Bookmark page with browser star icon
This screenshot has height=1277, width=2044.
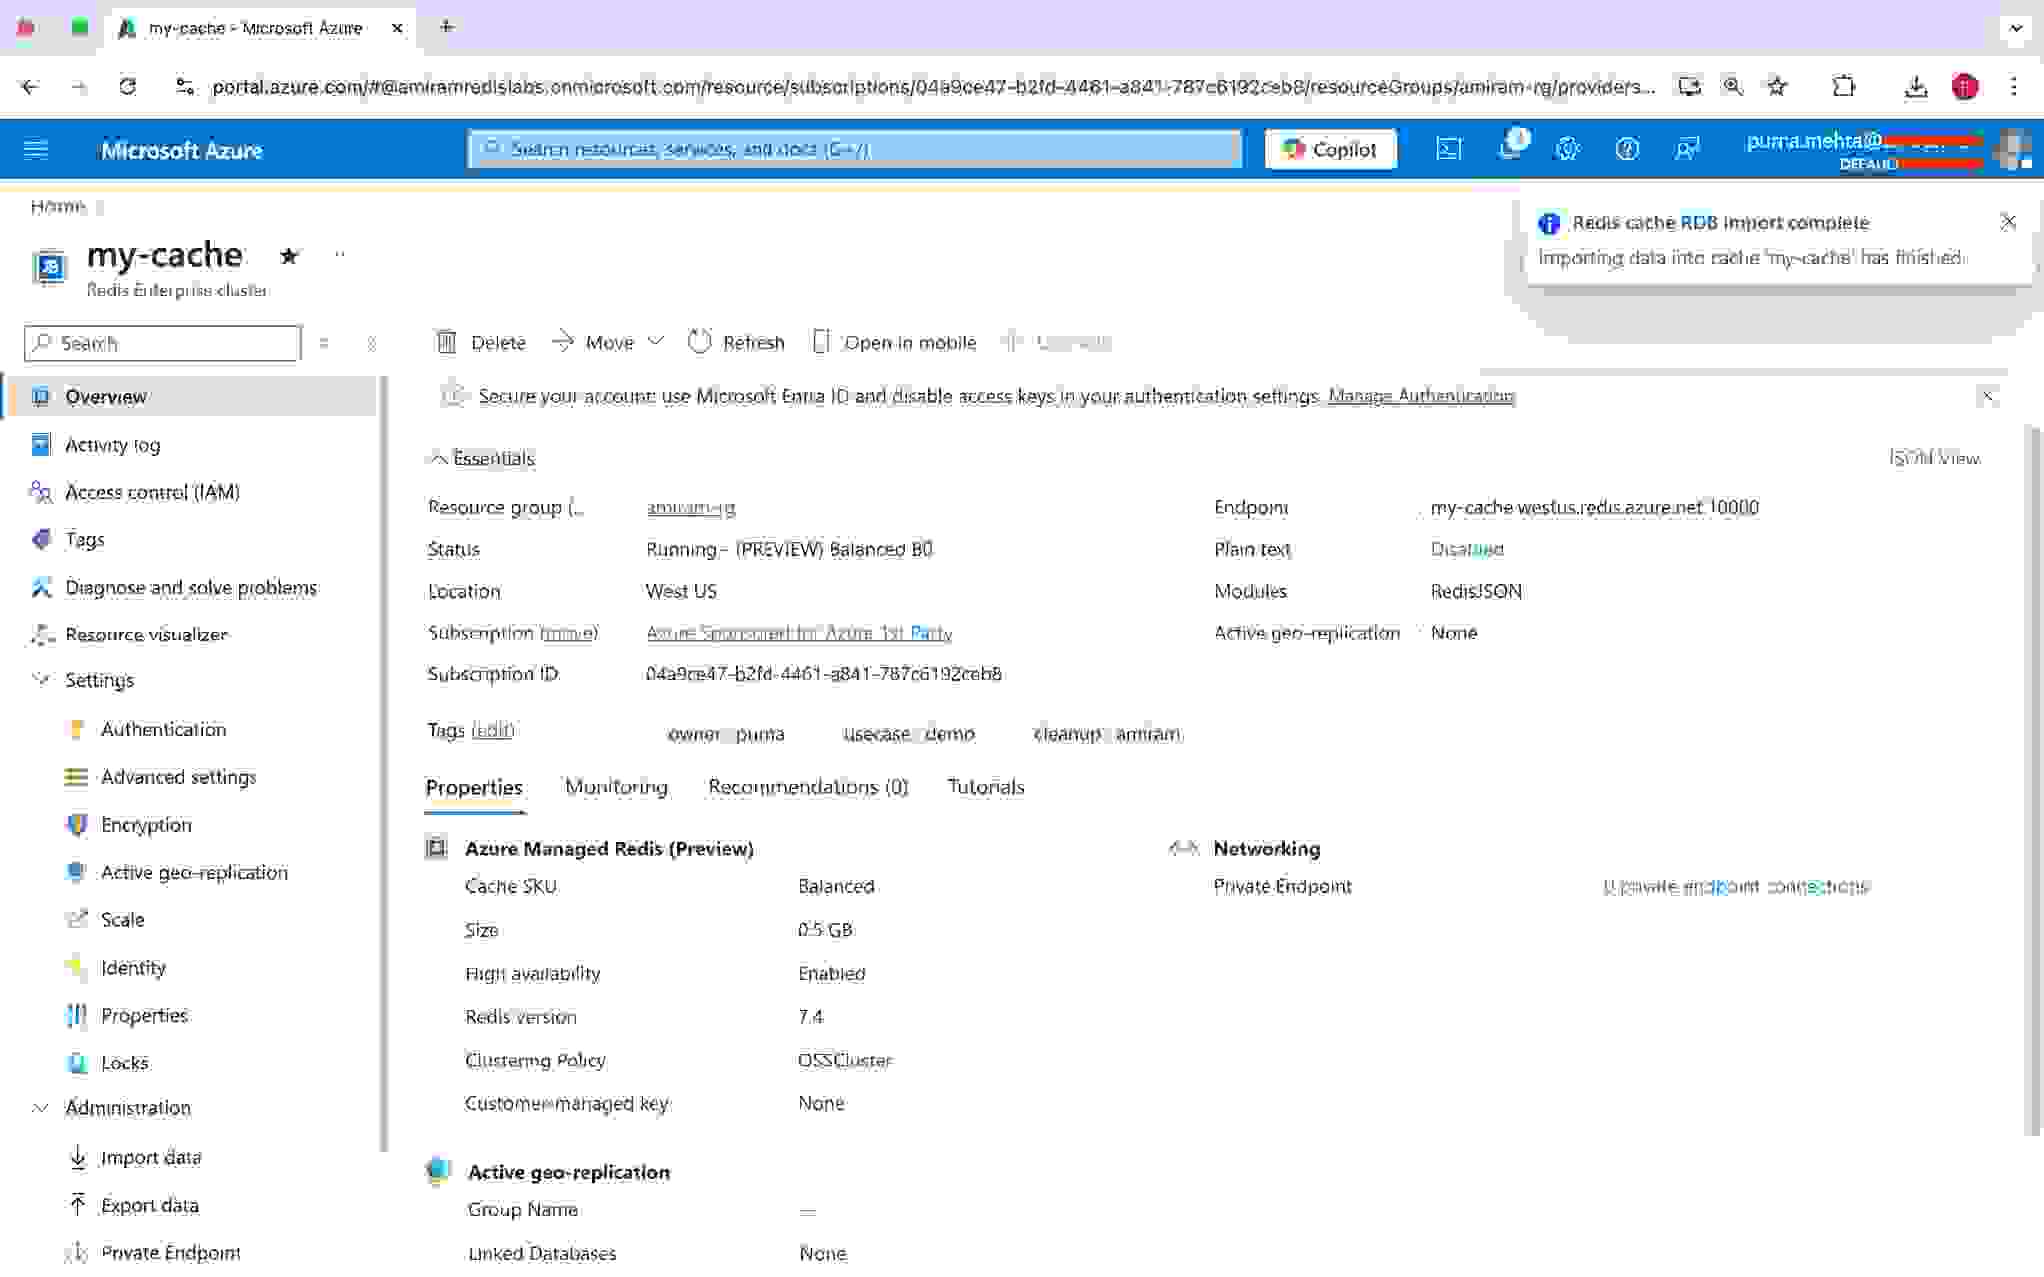[x=1777, y=87]
